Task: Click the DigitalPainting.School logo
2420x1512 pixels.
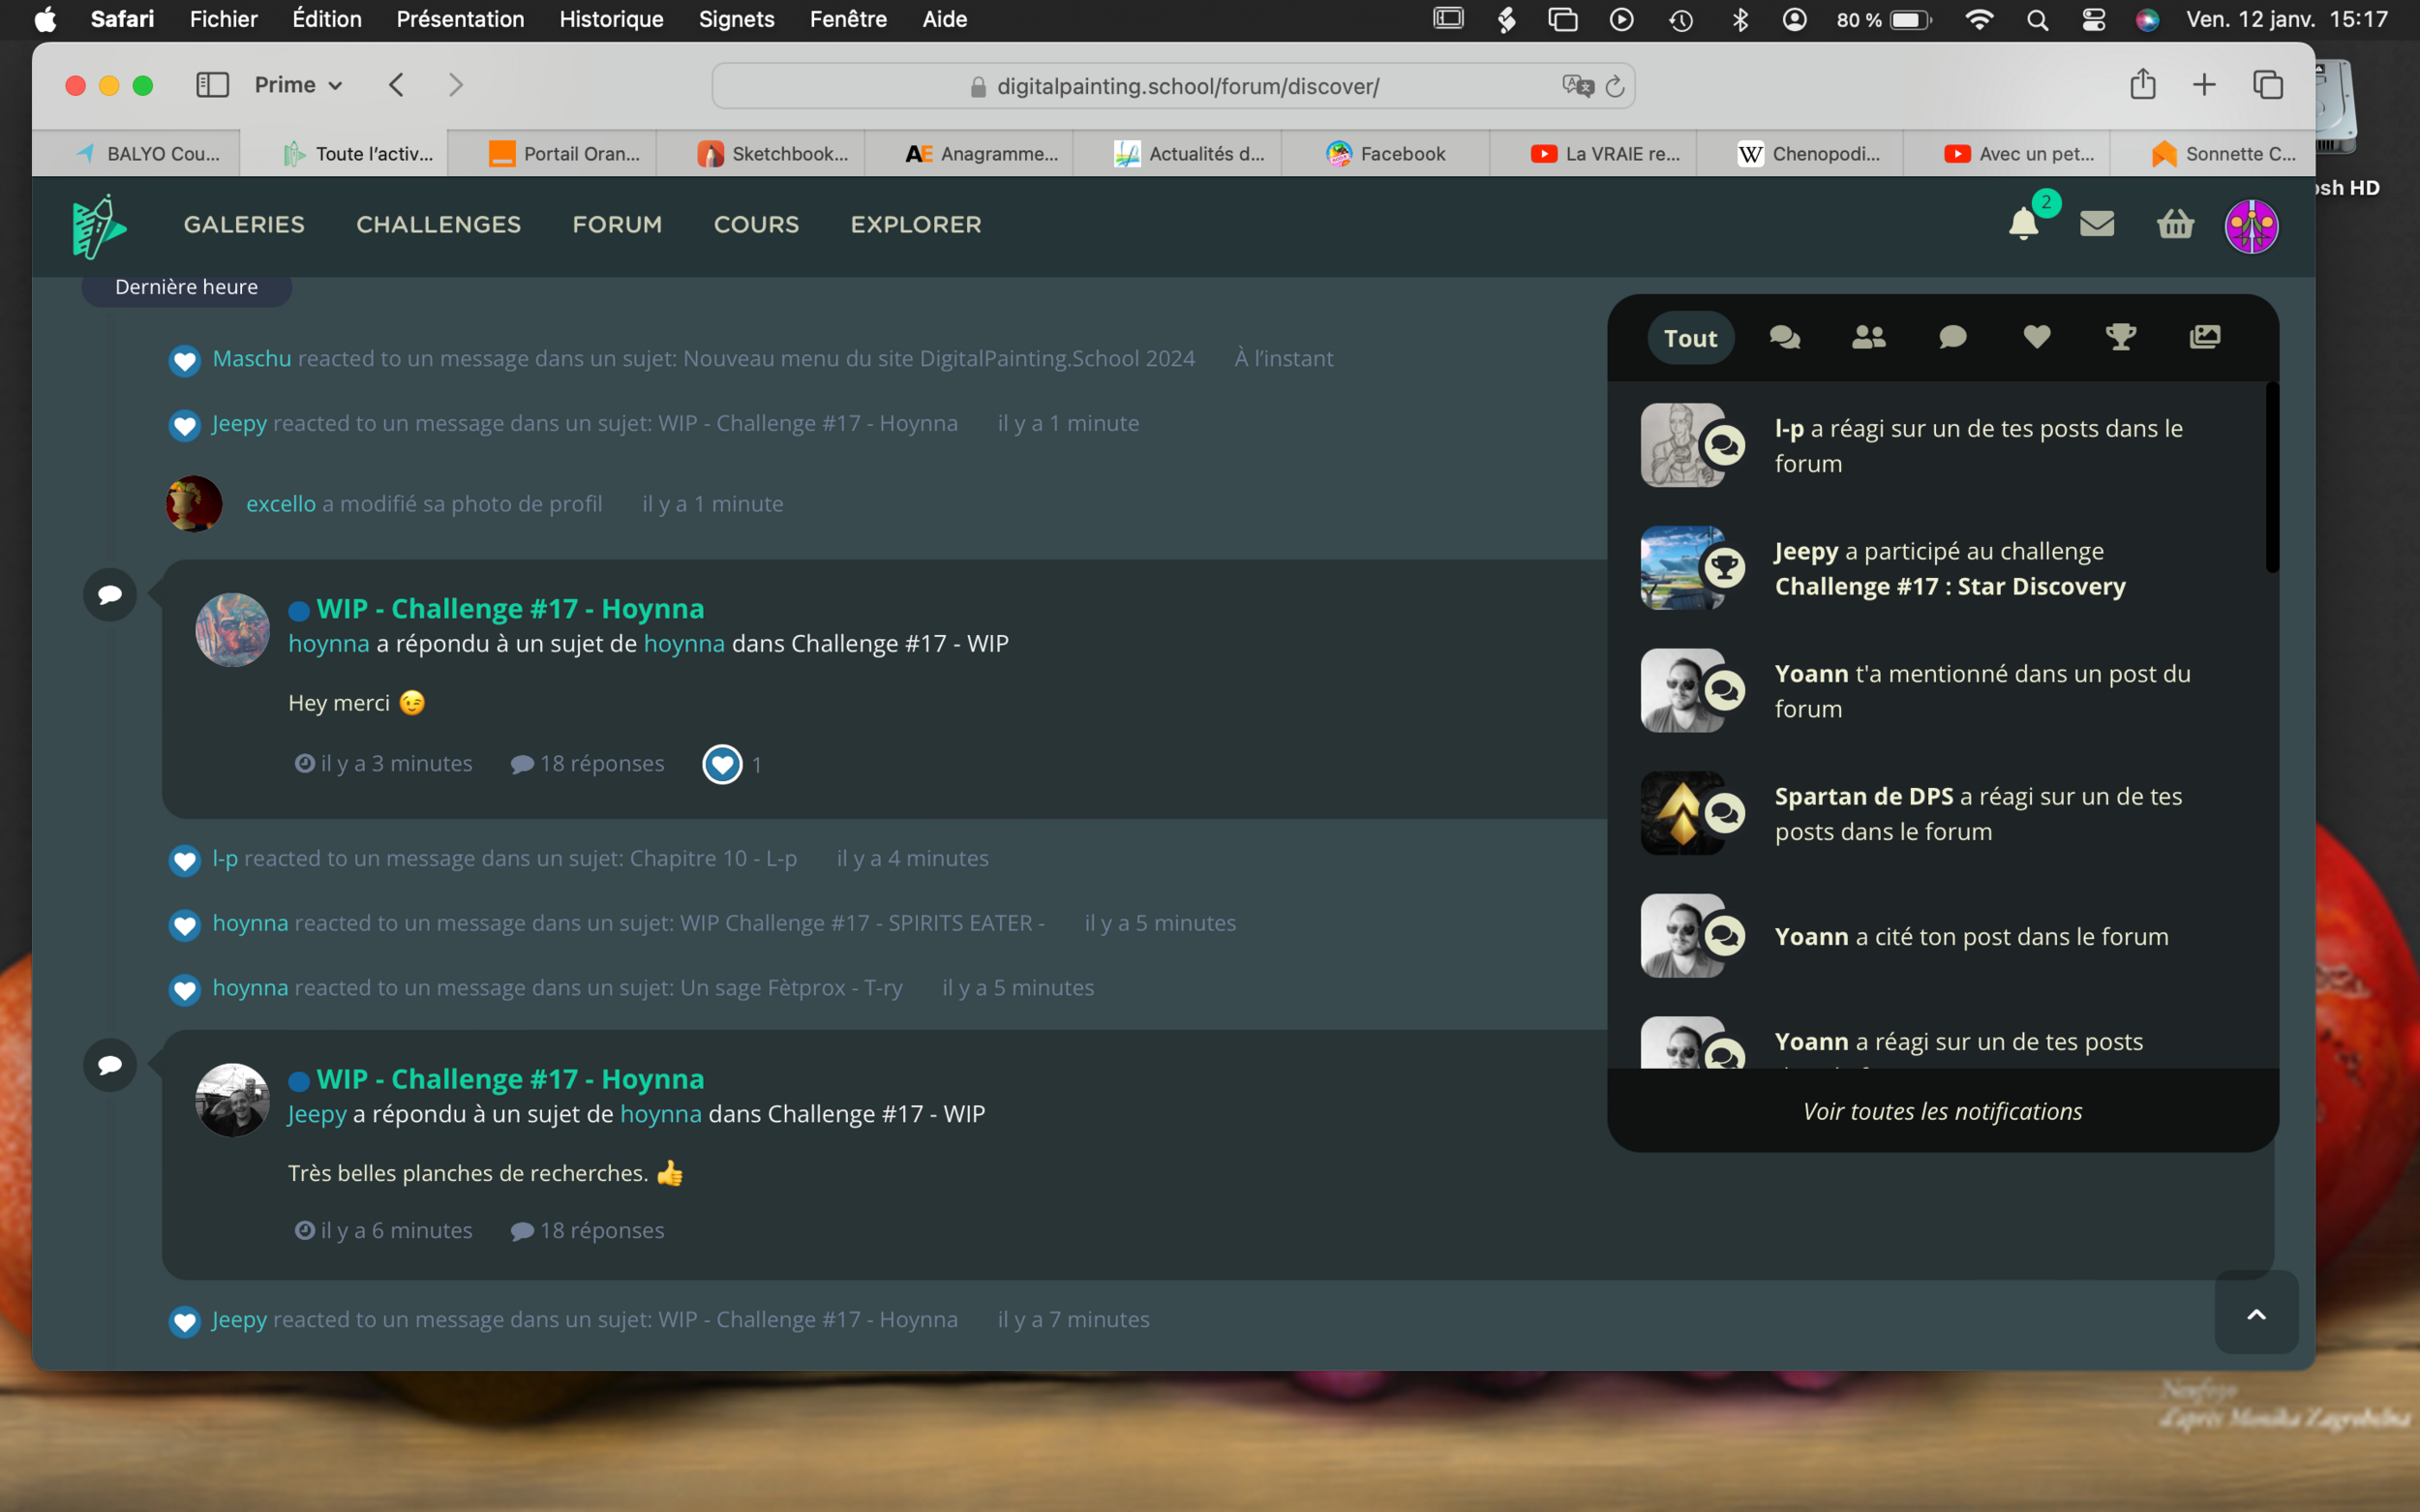Action: (98, 226)
